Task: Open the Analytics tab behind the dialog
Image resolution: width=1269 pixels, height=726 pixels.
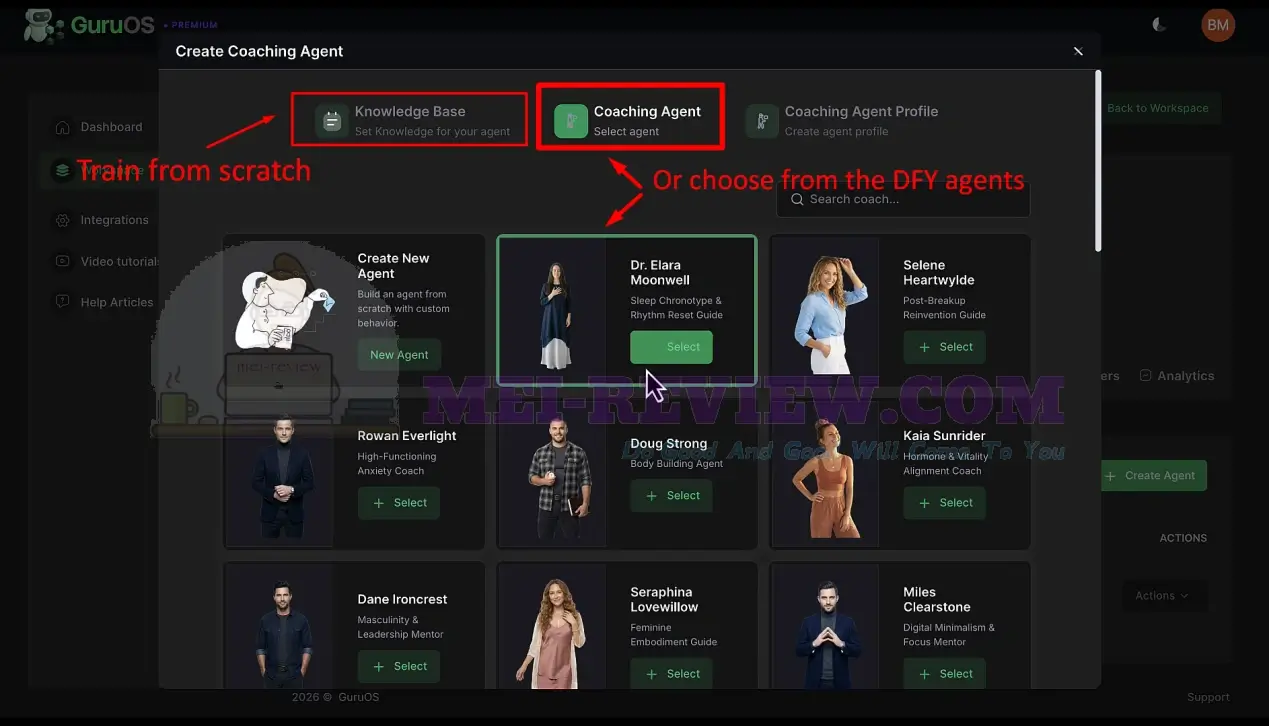Action: [1177, 376]
